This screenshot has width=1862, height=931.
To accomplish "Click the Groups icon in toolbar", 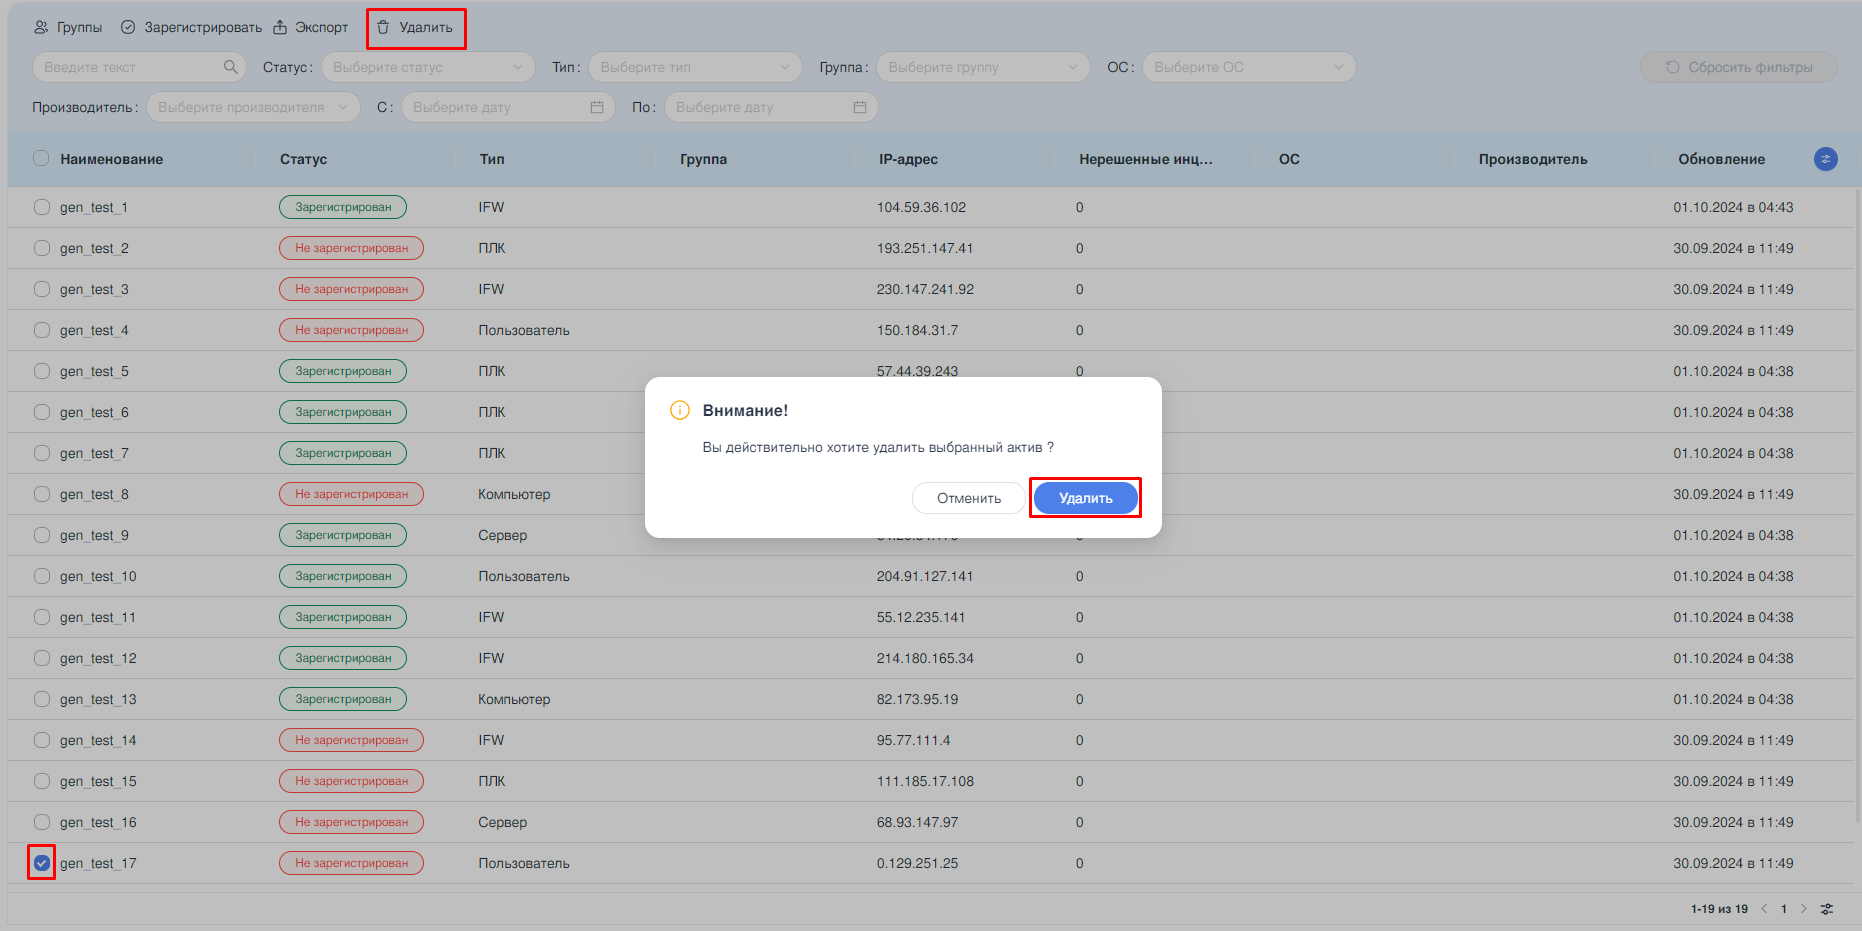I will pyautogui.click(x=41, y=27).
